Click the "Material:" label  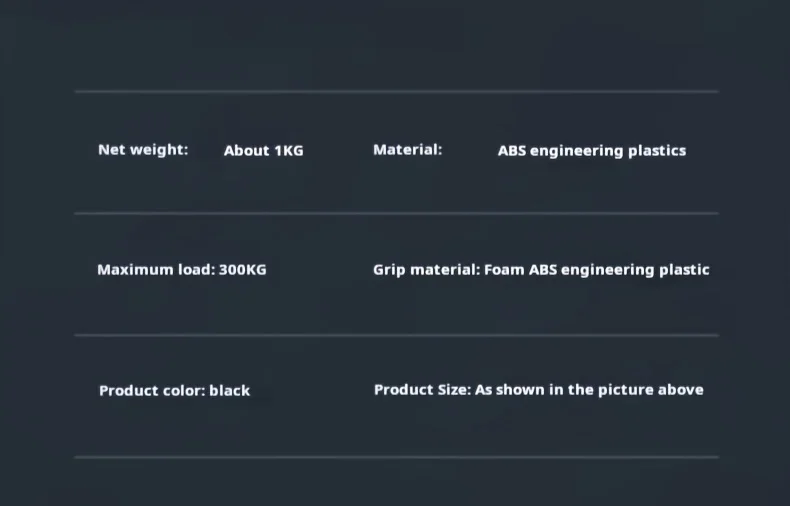point(407,150)
